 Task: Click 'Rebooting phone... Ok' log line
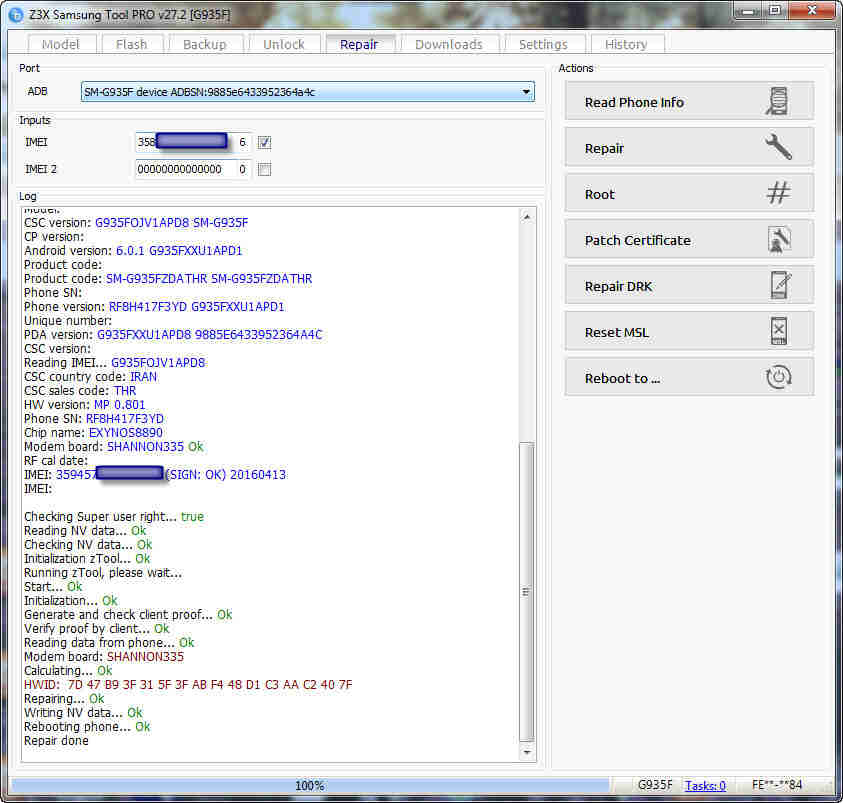(x=87, y=727)
